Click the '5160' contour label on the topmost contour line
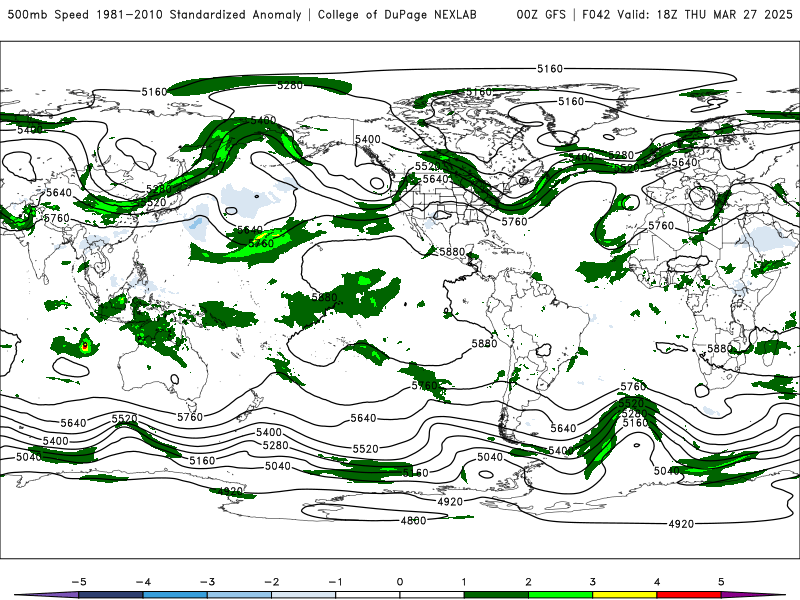Screen dimensions: 800x600 click(x=549, y=68)
